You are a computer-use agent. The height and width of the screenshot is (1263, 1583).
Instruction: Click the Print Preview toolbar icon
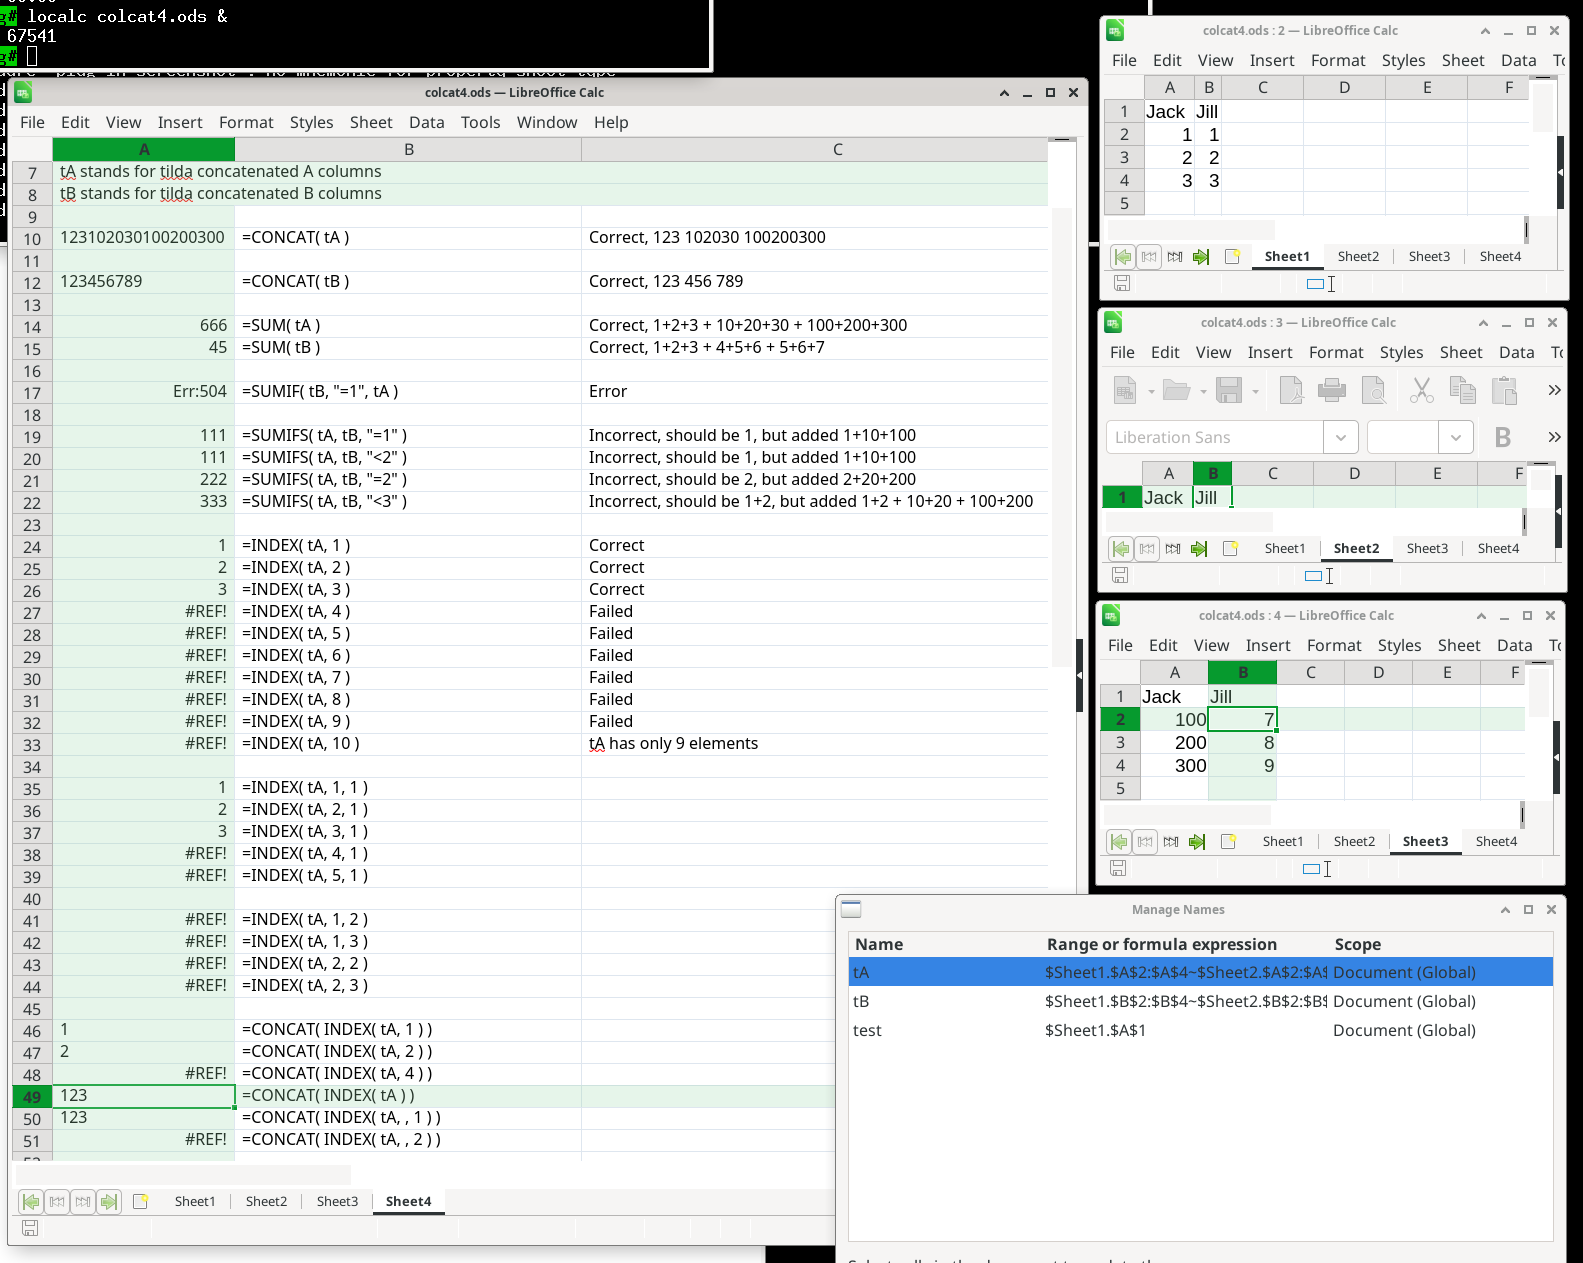click(x=1374, y=390)
